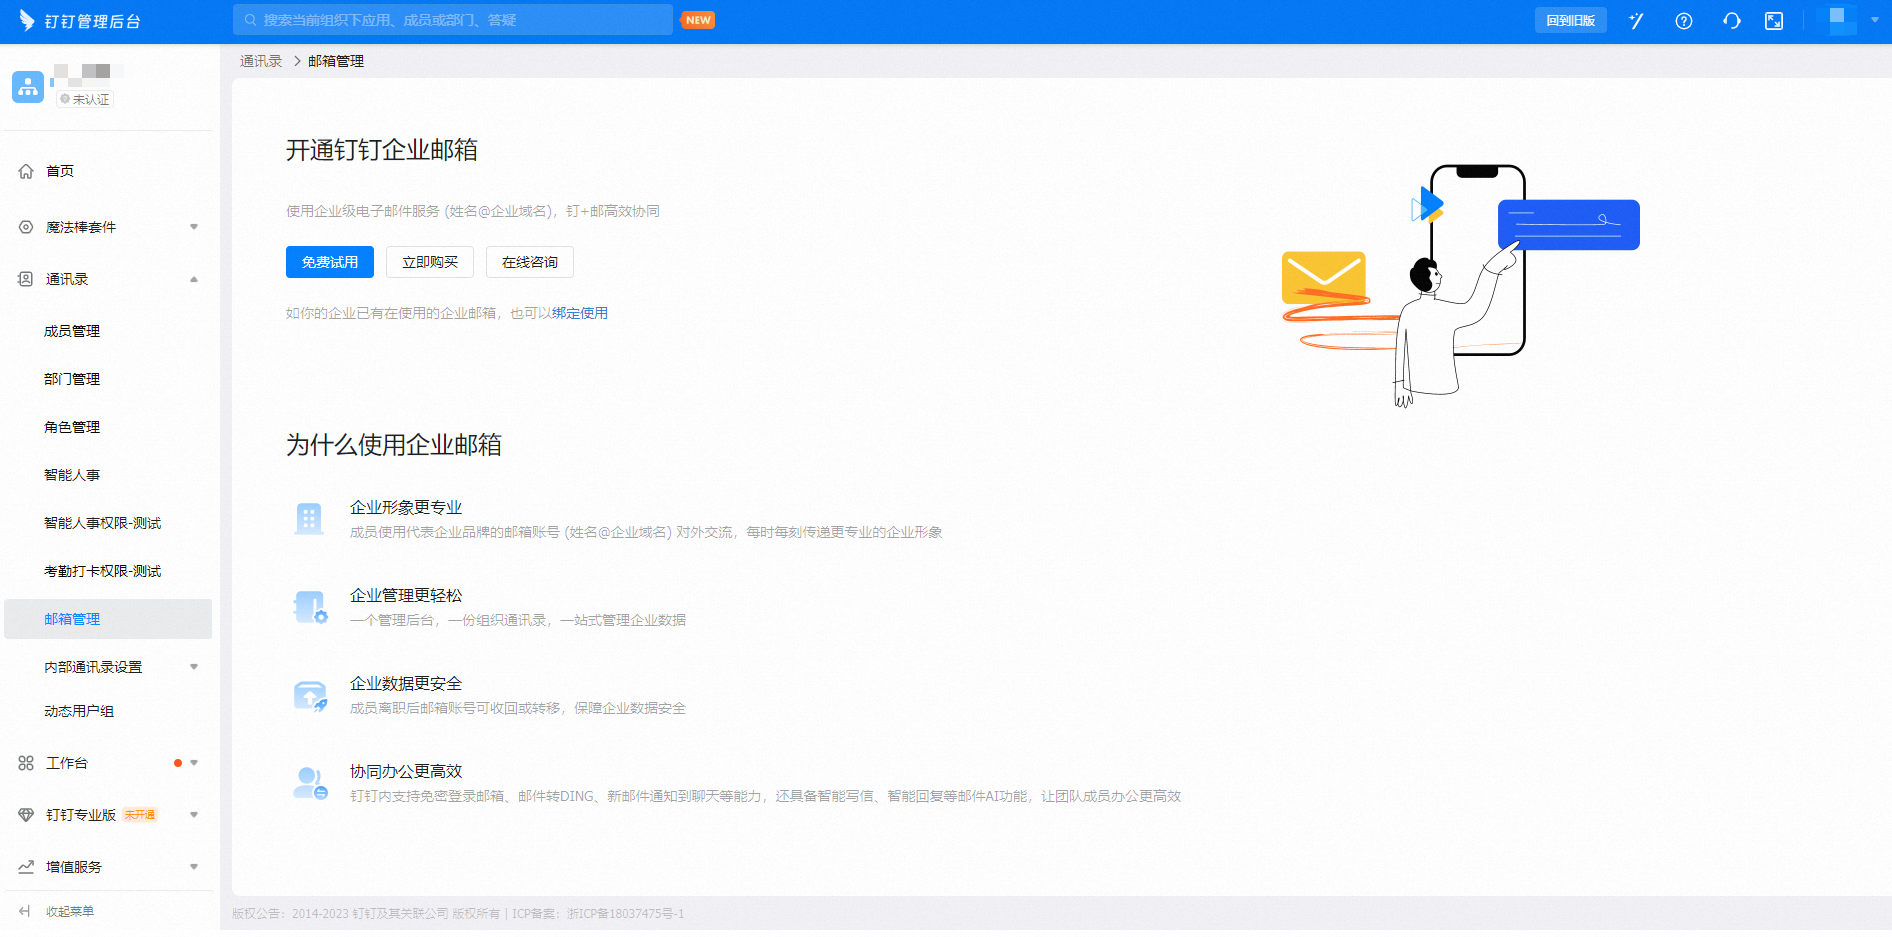Click 收起菜单 text at bottom

[70, 911]
